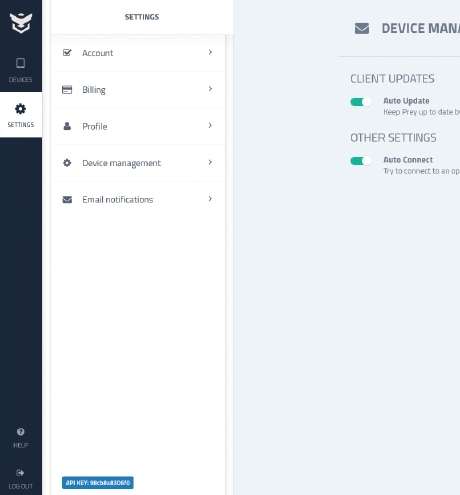This screenshot has width=460, height=495.
Task: Expand the Profile chevron arrow
Action: [210, 125]
